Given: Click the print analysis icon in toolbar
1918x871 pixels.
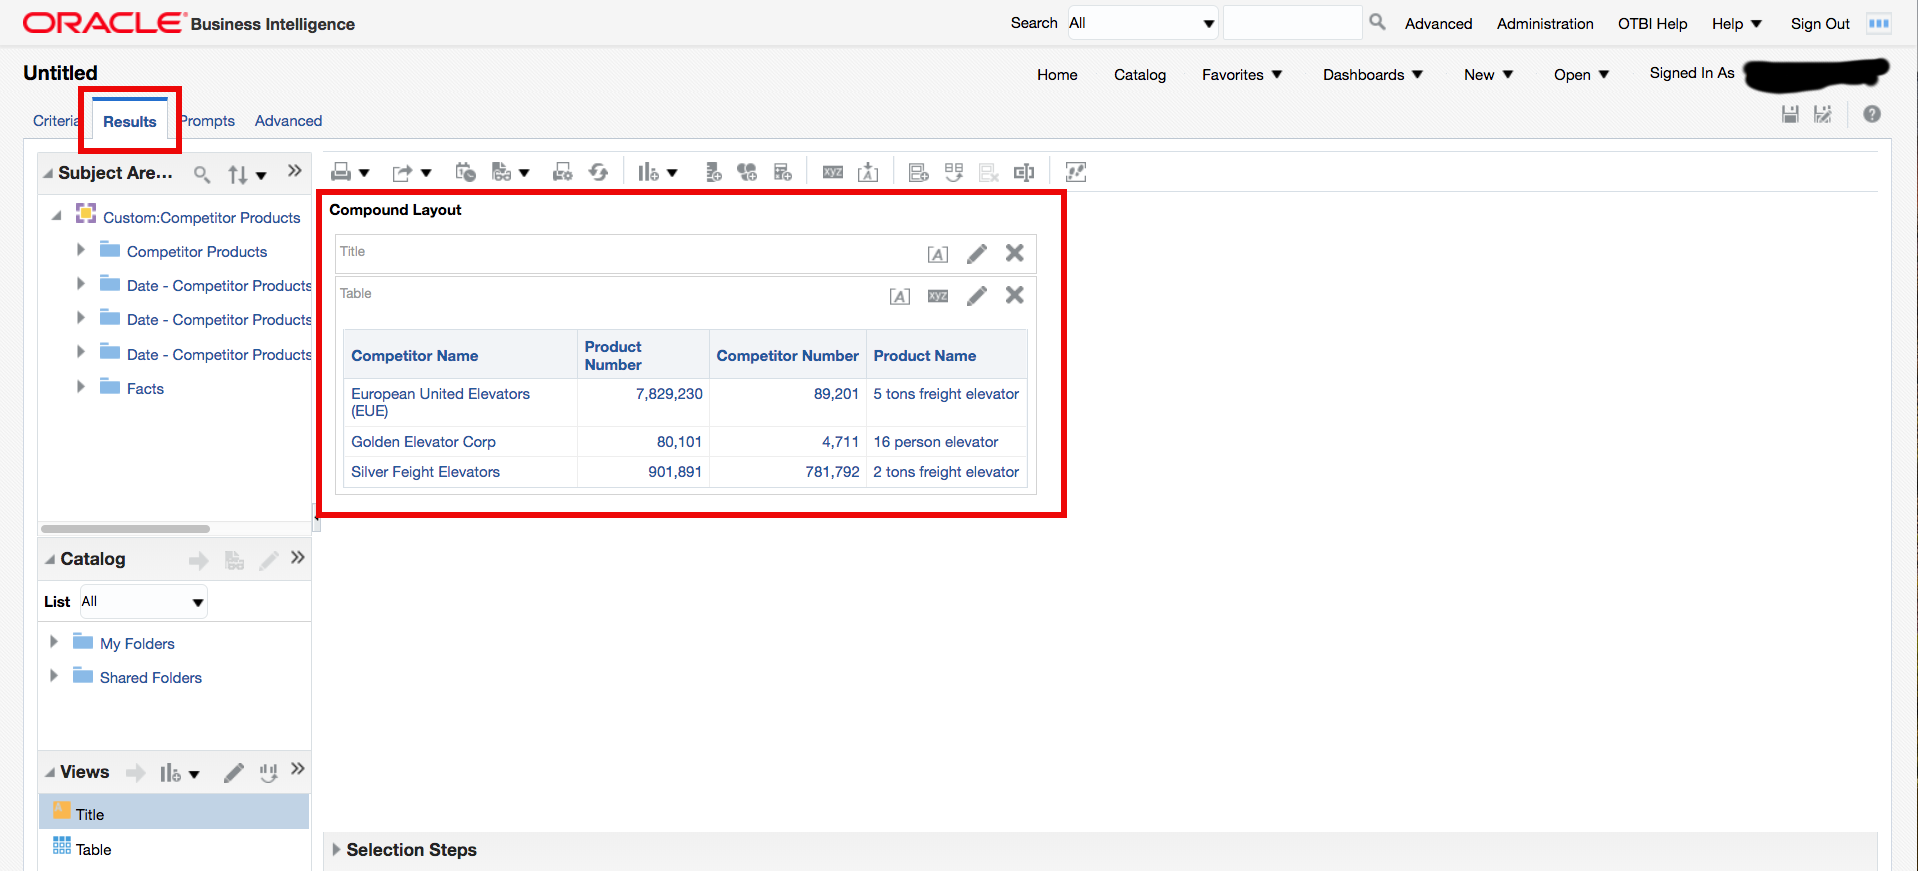Looking at the screenshot, I should [x=341, y=172].
